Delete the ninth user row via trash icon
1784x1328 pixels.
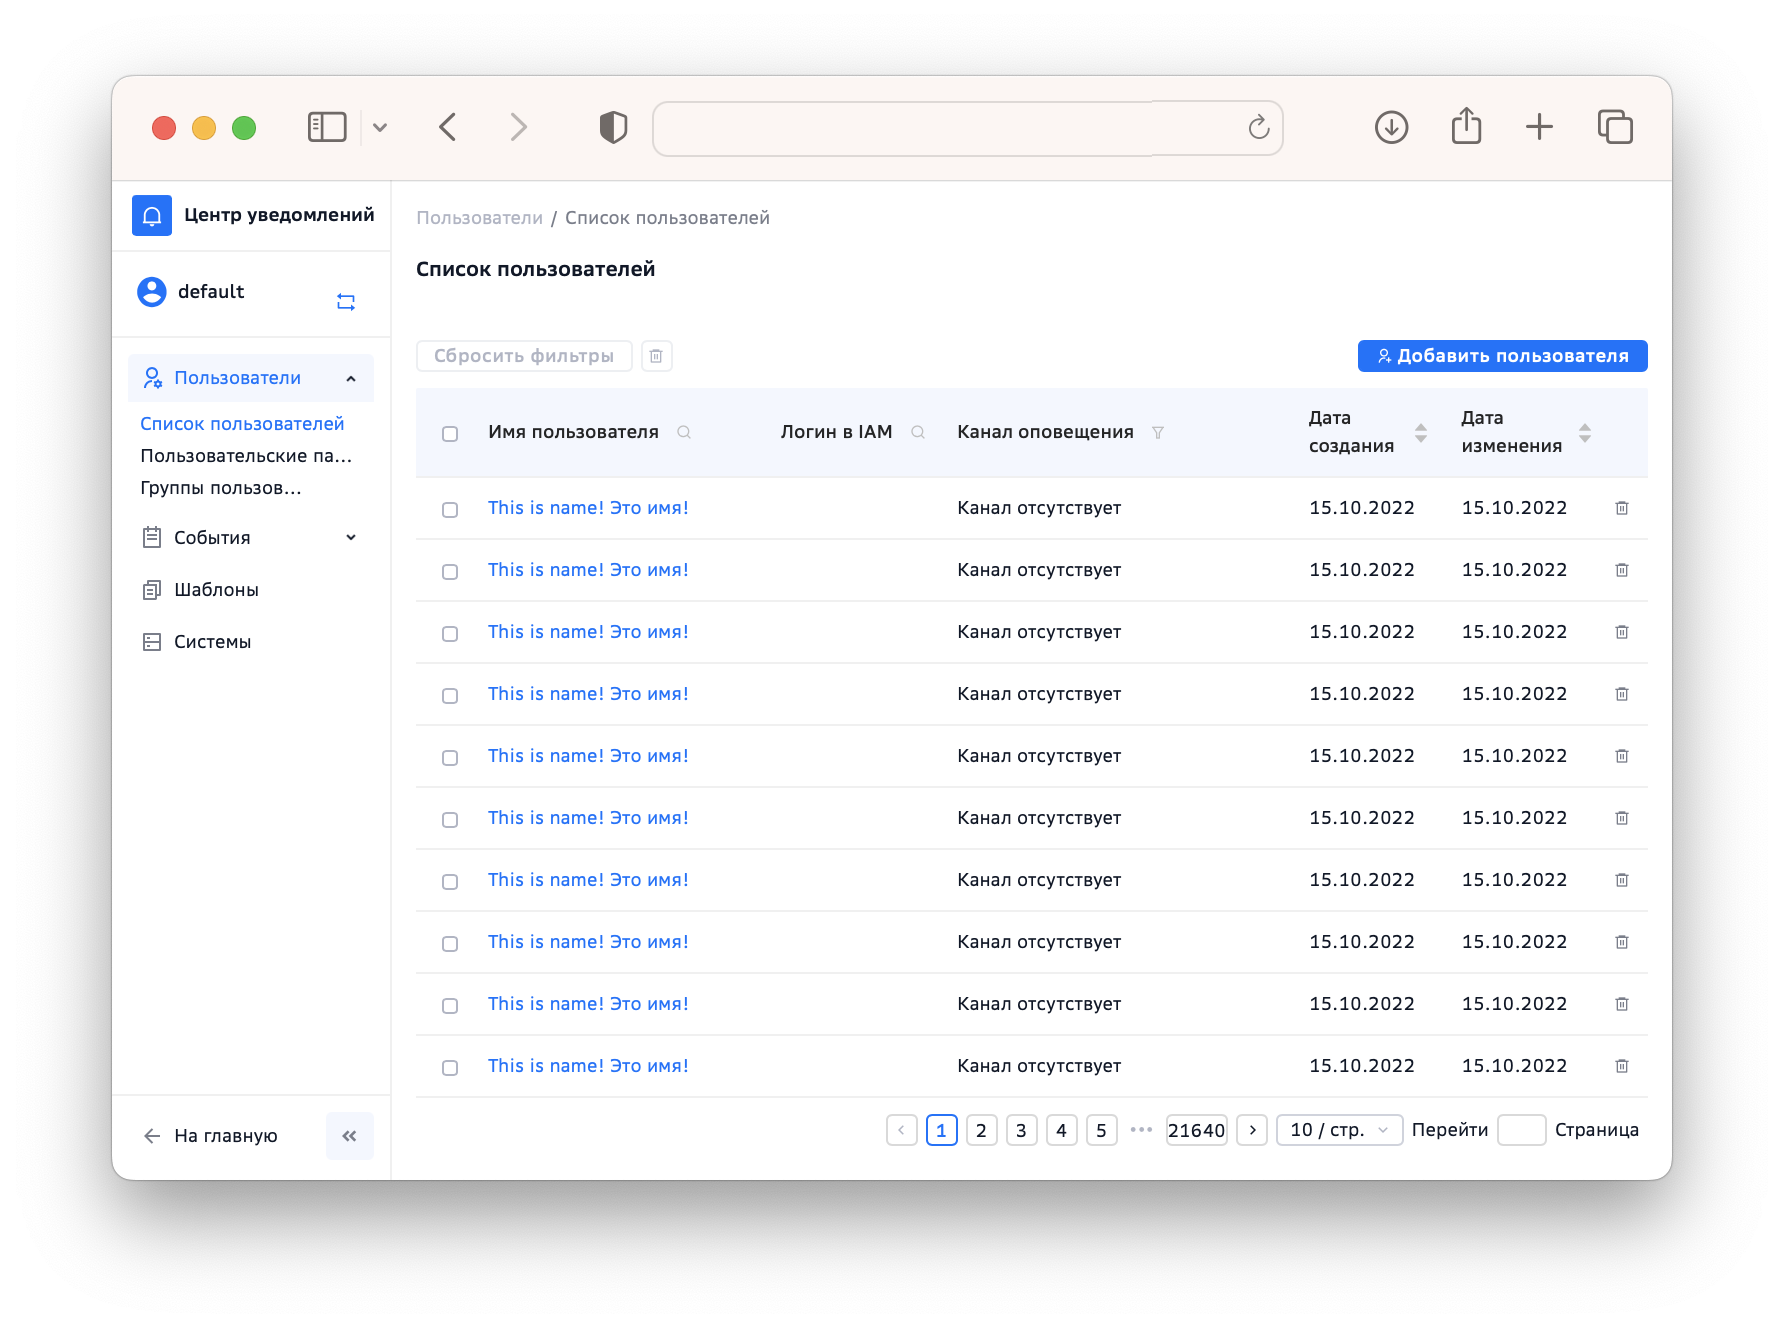click(1622, 1004)
